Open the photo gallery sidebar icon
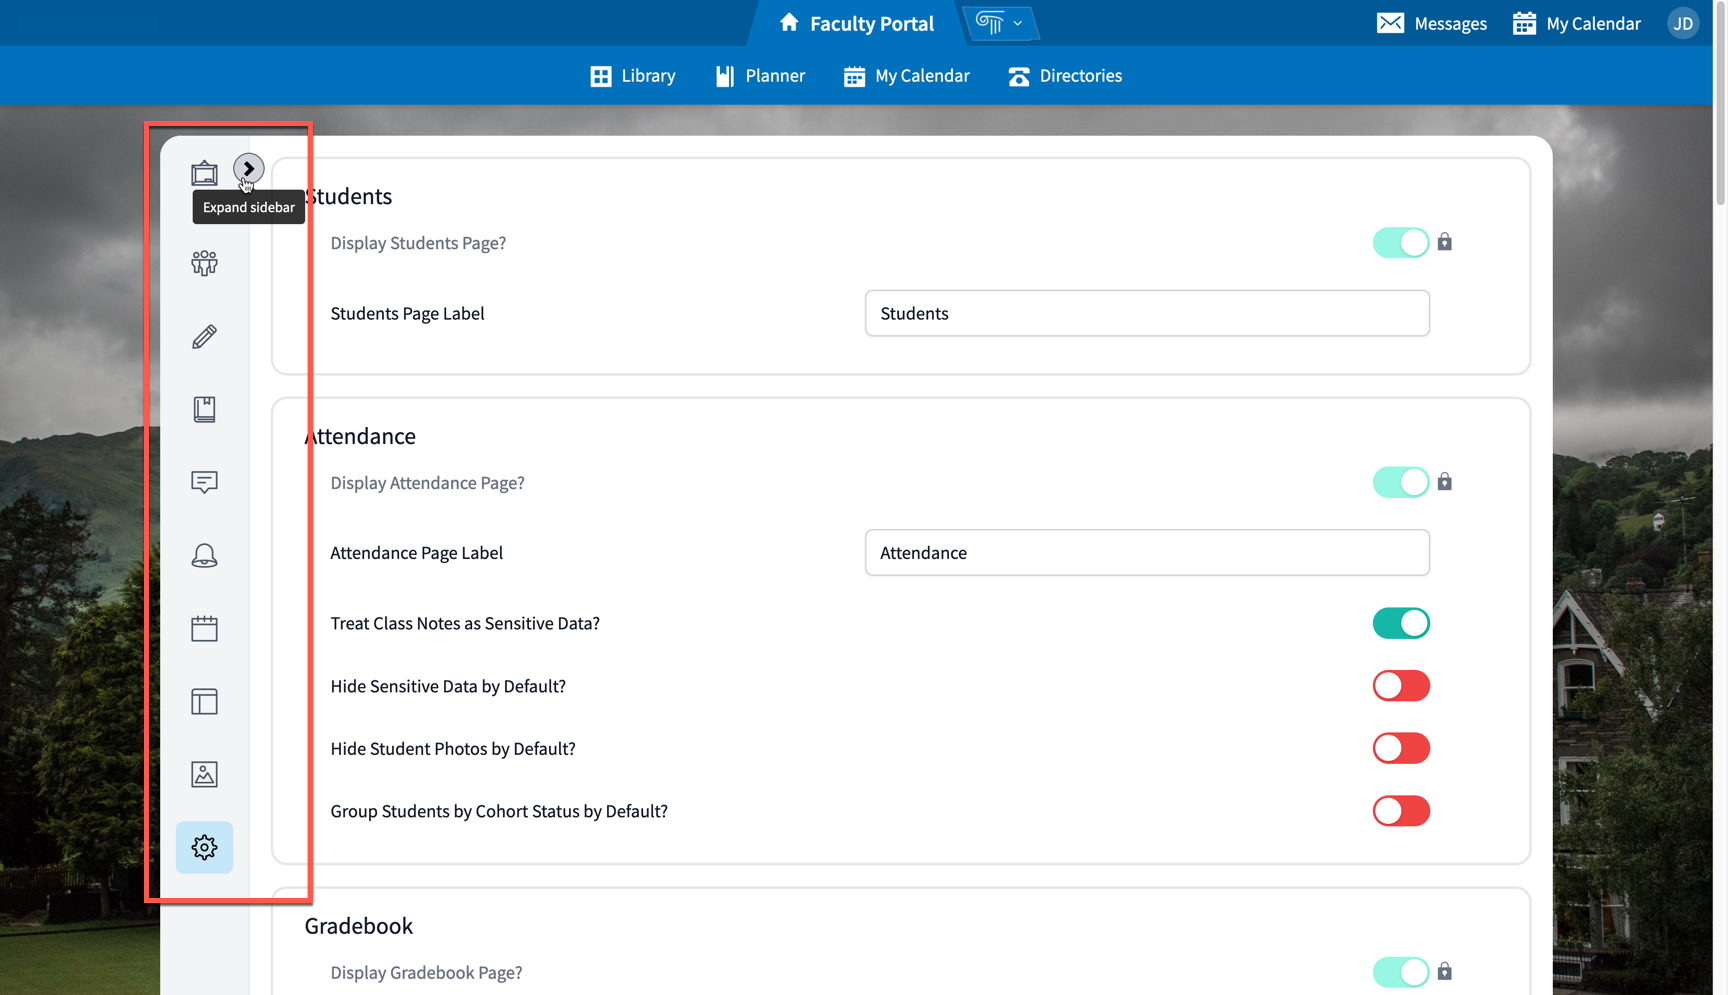 click(204, 774)
